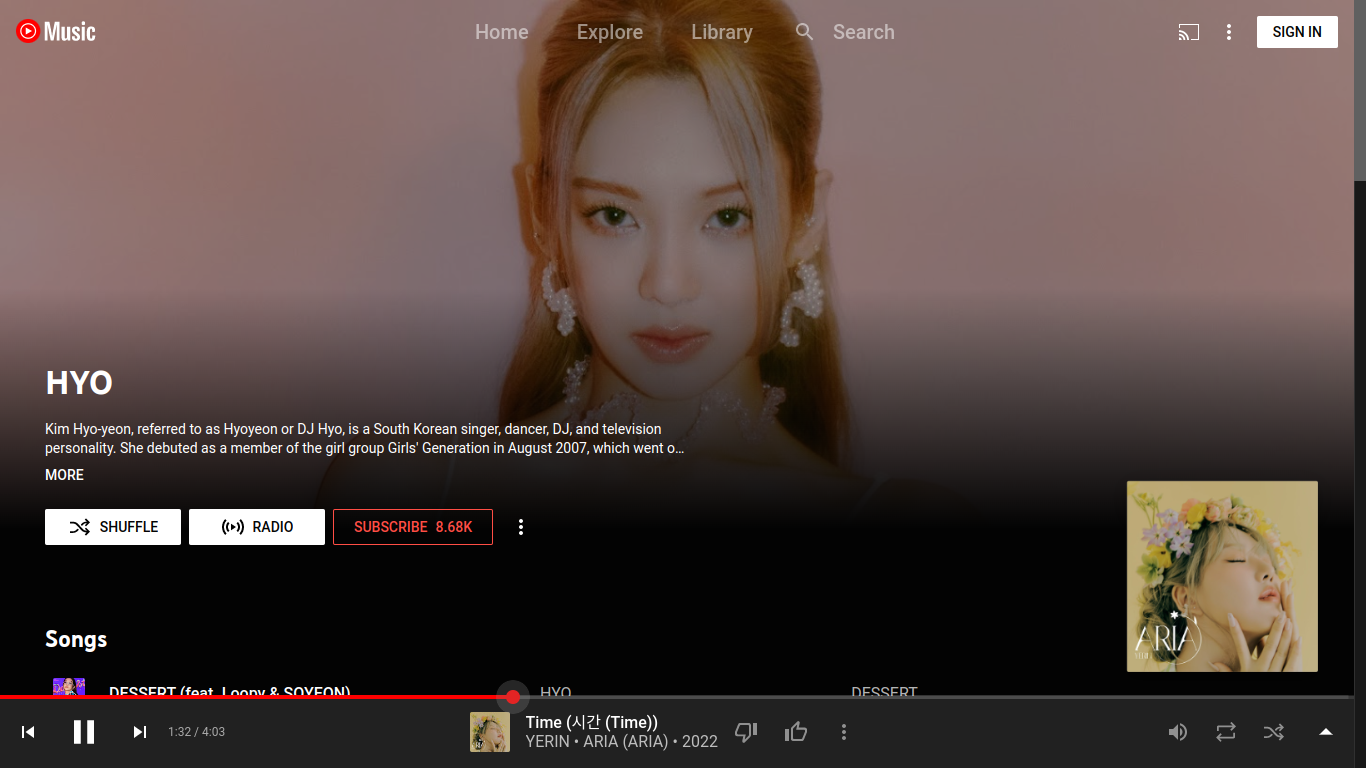Expand the player page with up arrow

pos(1326,732)
